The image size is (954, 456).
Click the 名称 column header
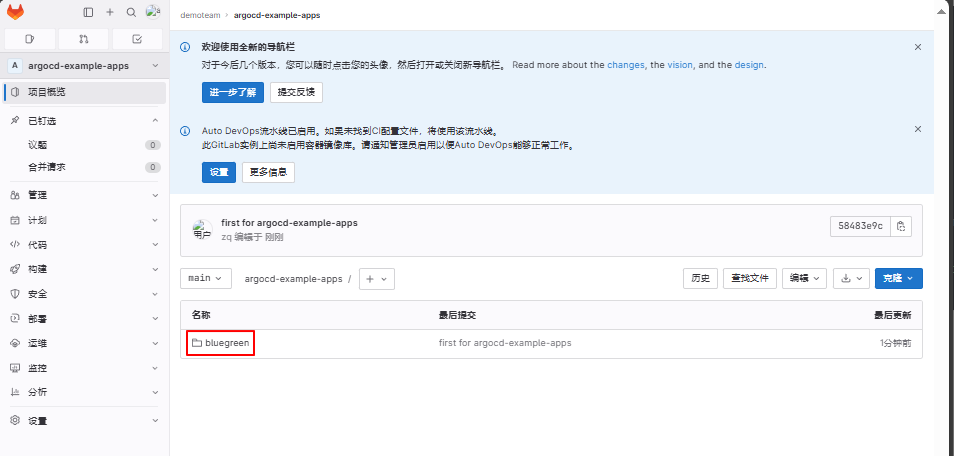[201, 315]
